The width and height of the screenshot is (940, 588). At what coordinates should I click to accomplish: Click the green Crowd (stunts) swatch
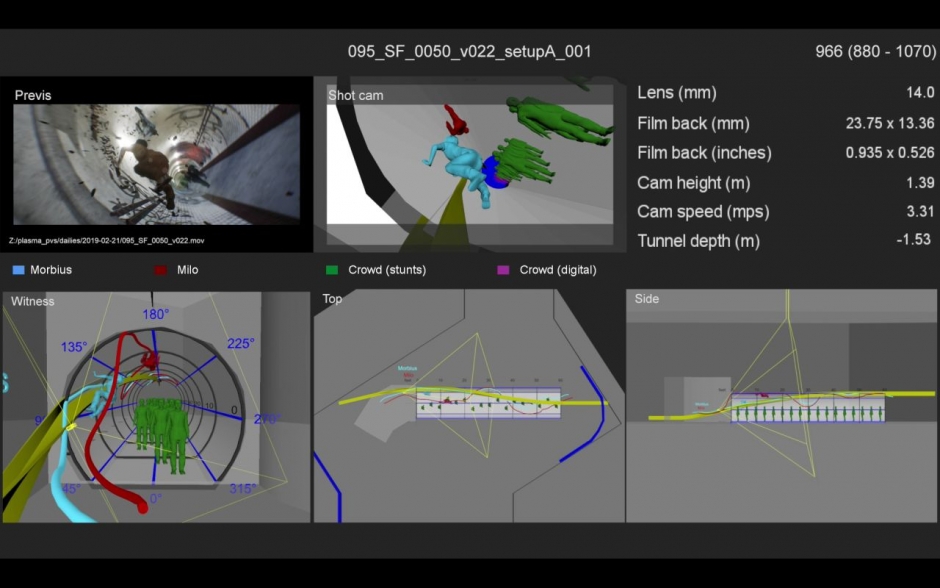pyautogui.click(x=331, y=270)
